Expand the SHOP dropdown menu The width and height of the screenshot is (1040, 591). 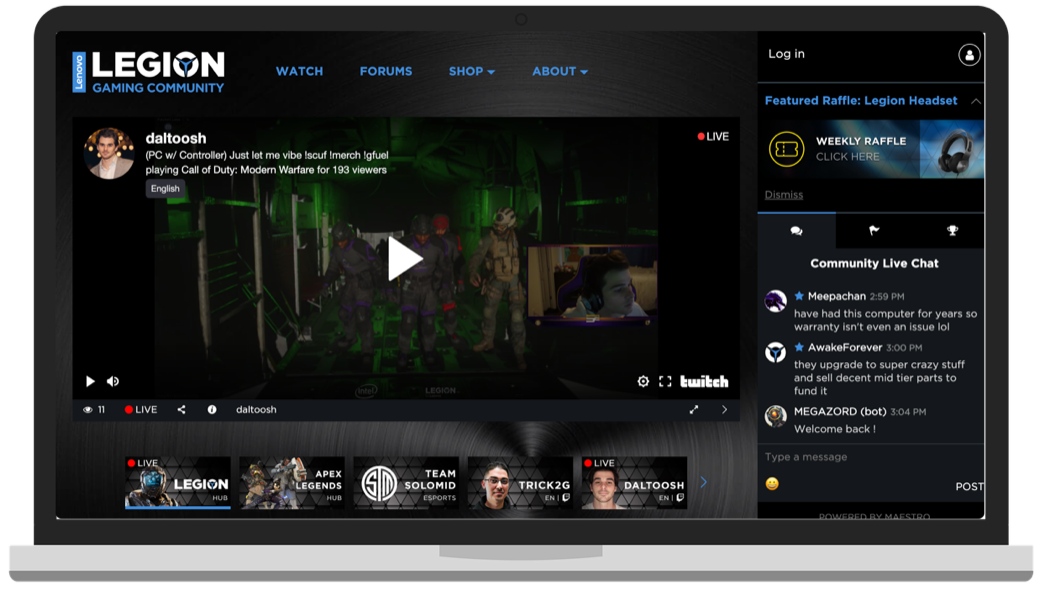pyautogui.click(x=472, y=72)
